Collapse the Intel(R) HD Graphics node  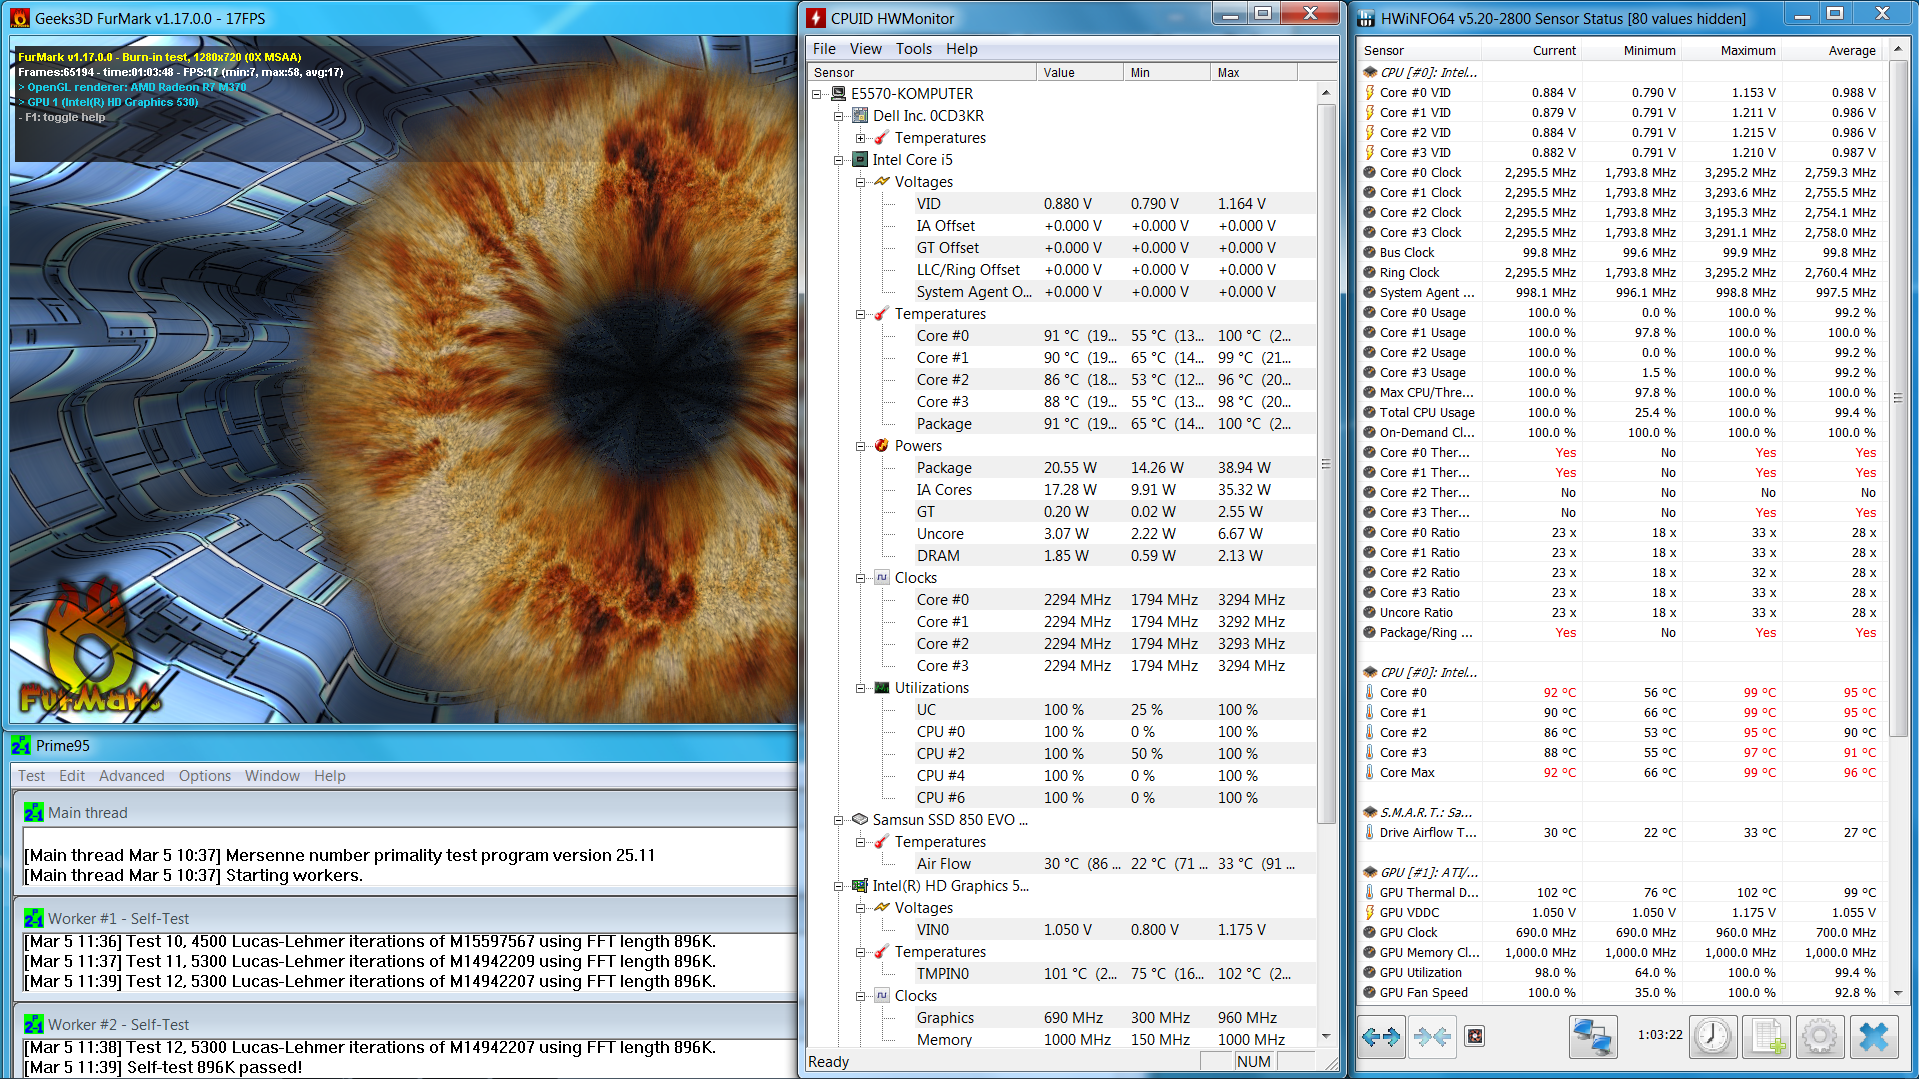tap(839, 886)
